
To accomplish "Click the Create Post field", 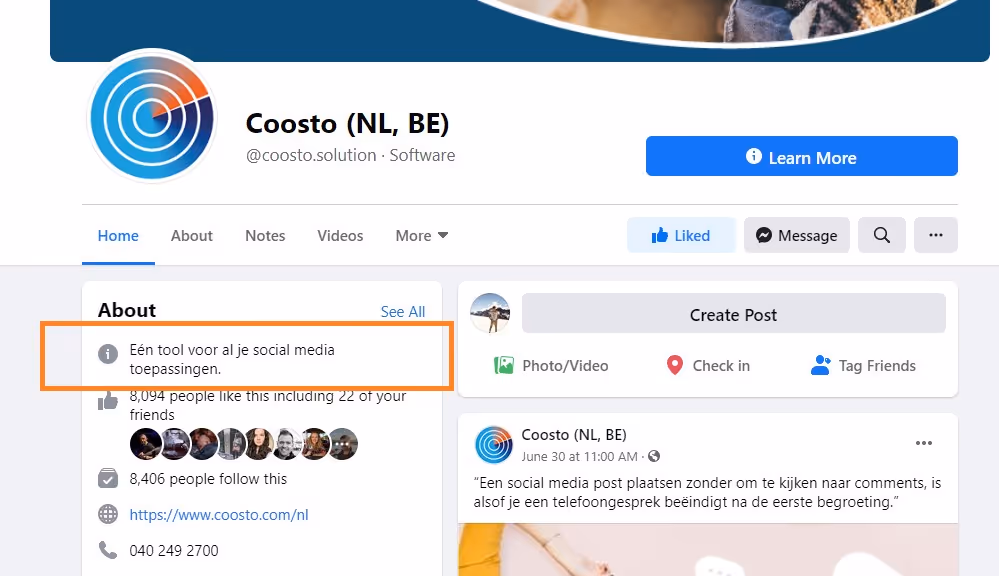I will coord(733,313).
